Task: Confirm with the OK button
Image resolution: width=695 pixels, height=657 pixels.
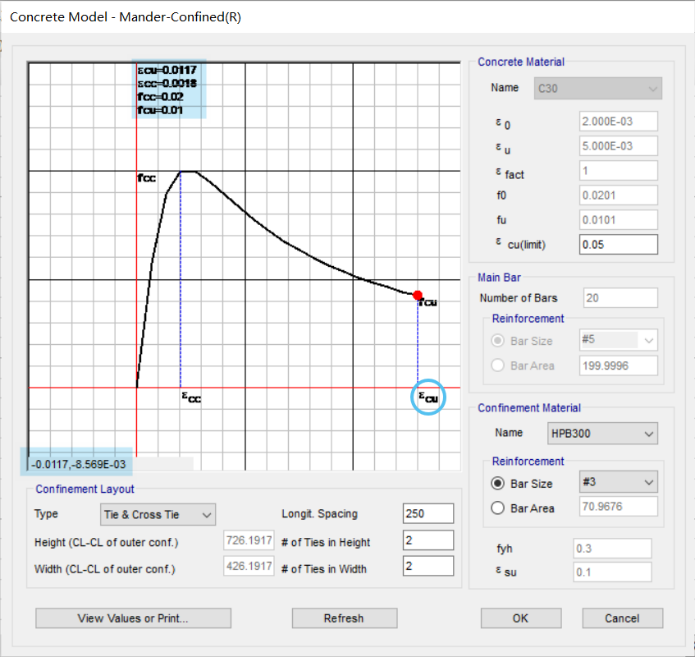Action: [521, 618]
